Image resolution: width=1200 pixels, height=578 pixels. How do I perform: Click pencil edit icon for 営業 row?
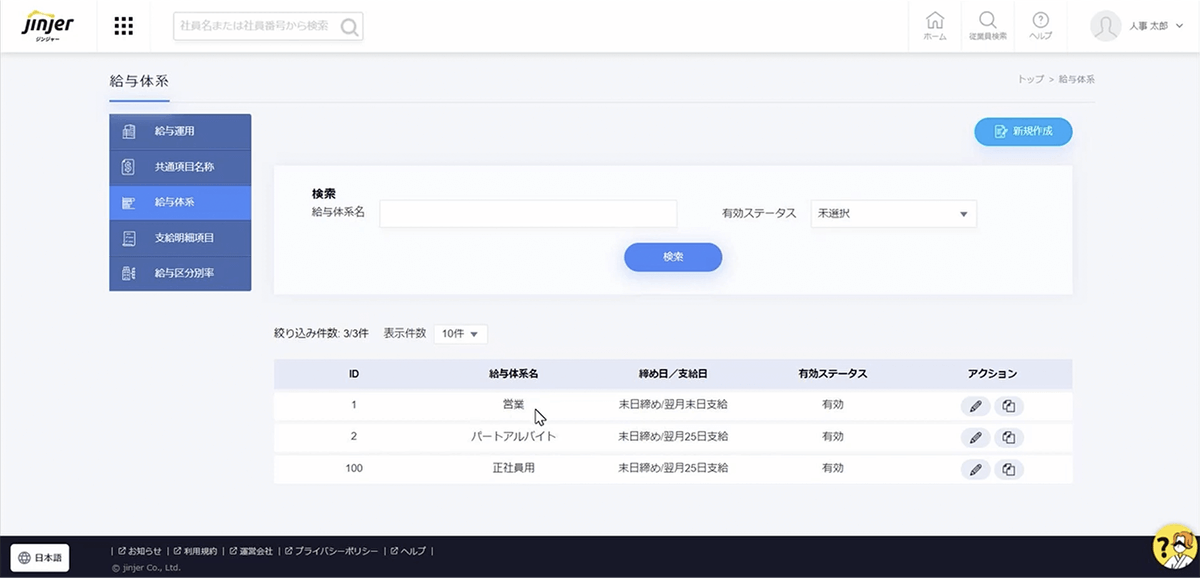[x=975, y=406]
